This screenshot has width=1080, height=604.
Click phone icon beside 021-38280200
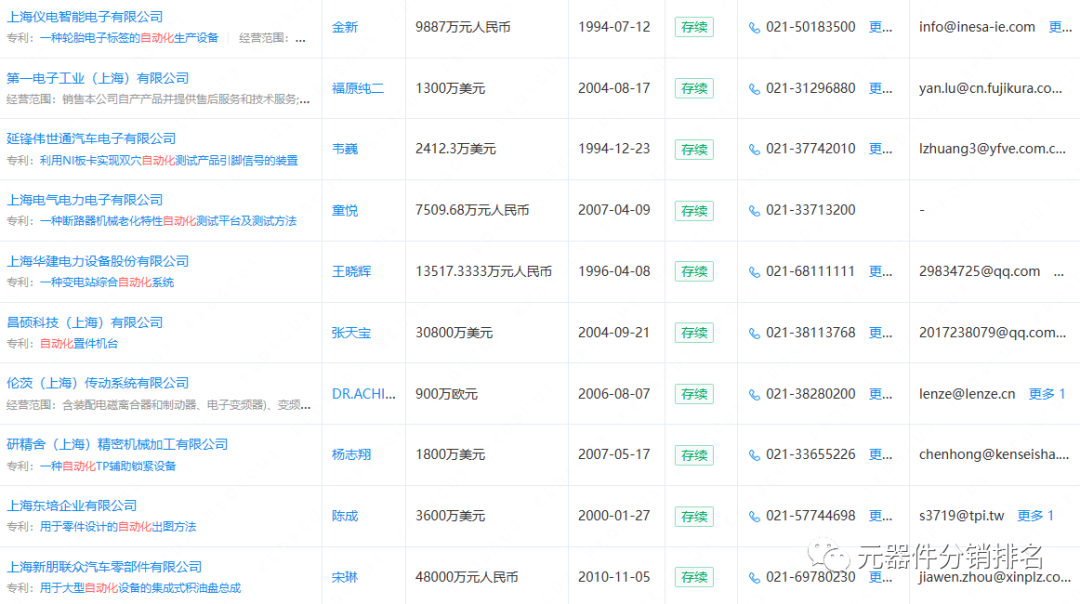pos(754,395)
